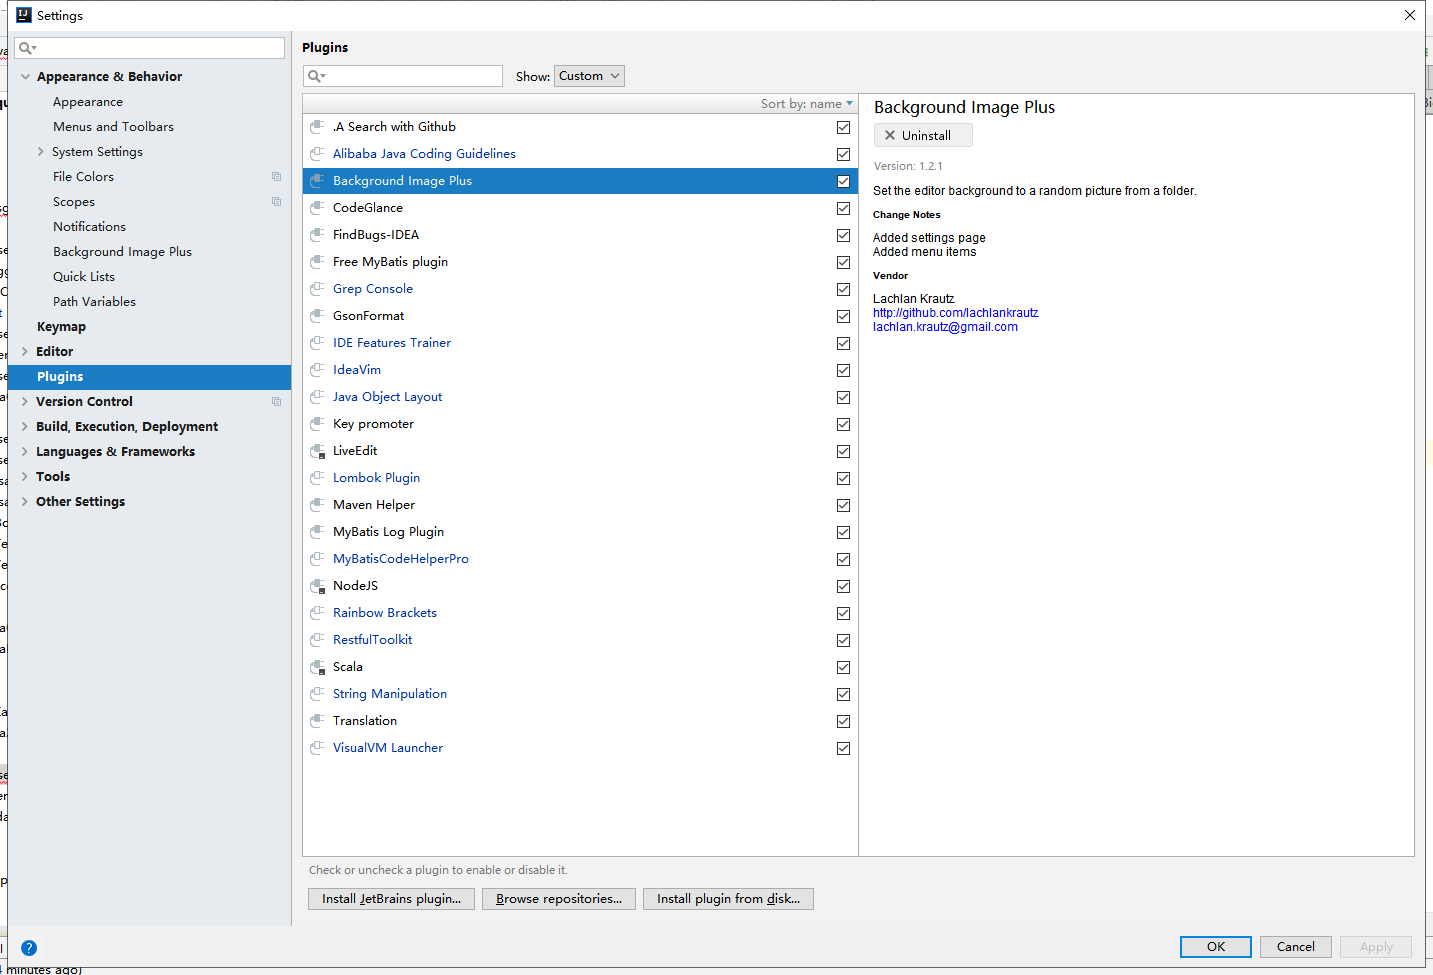This screenshot has width=1433, height=975.
Task: Toggle the String Manipulation checkbox
Action: pyautogui.click(x=844, y=694)
